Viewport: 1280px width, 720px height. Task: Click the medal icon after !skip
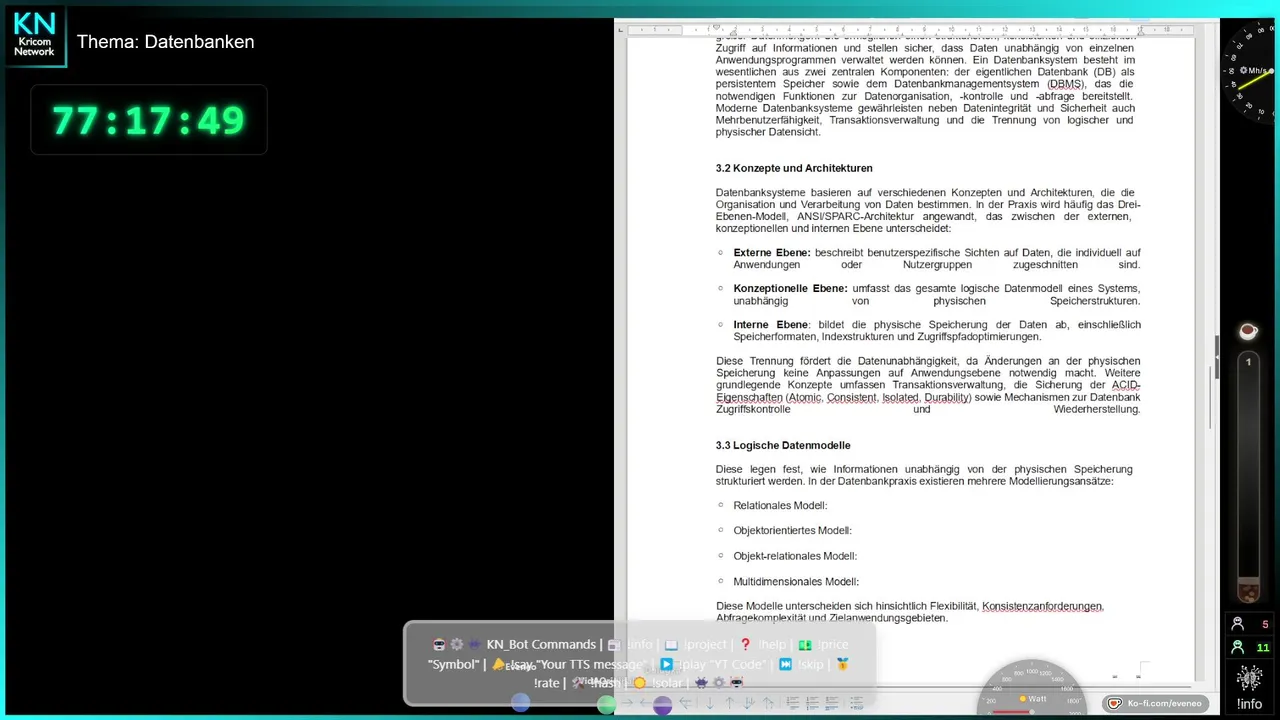pyautogui.click(x=843, y=664)
